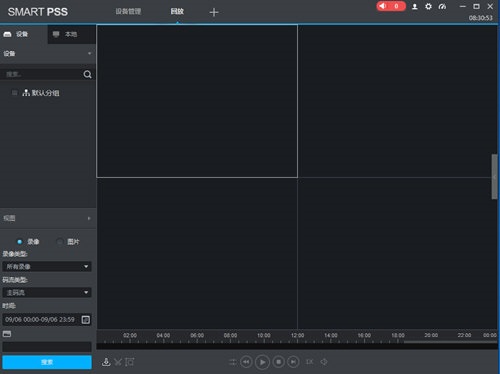Open the record type dropdown

[x=47, y=266]
